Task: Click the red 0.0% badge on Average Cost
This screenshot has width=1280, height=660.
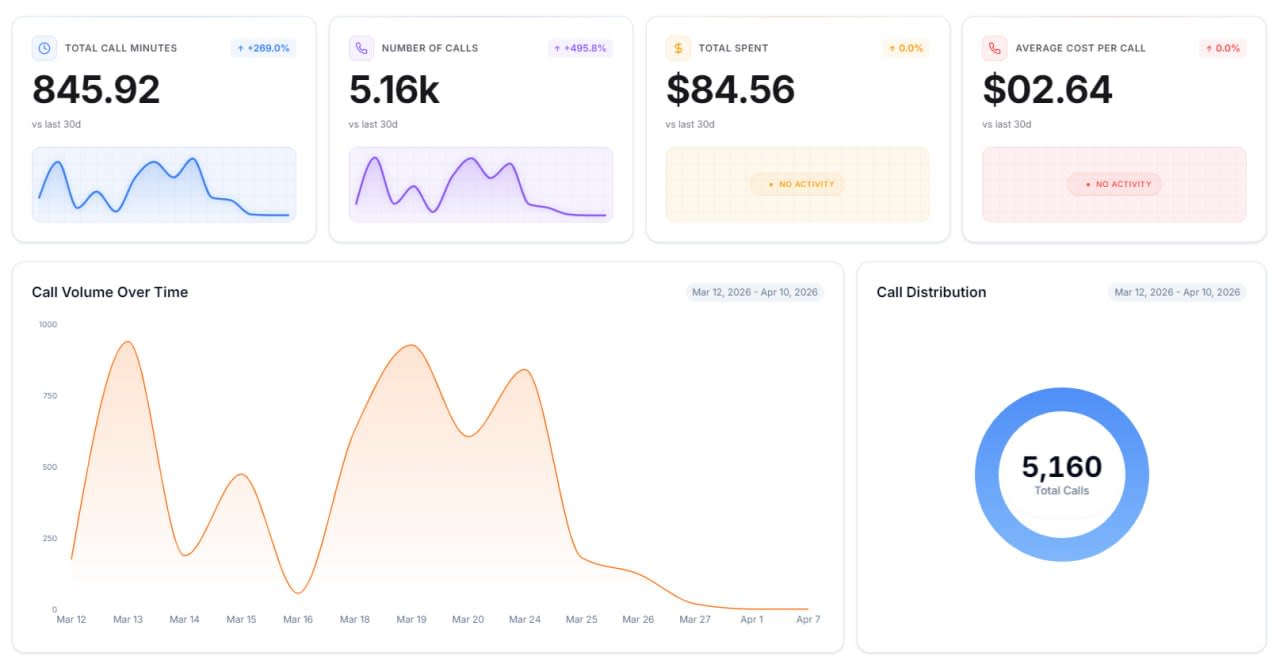Action: coord(1221,48)
